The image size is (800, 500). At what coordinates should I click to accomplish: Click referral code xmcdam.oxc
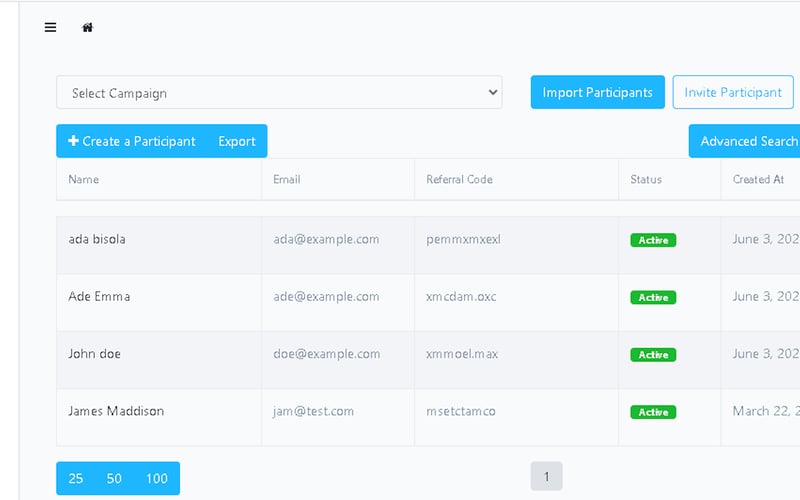coord(461,296)
